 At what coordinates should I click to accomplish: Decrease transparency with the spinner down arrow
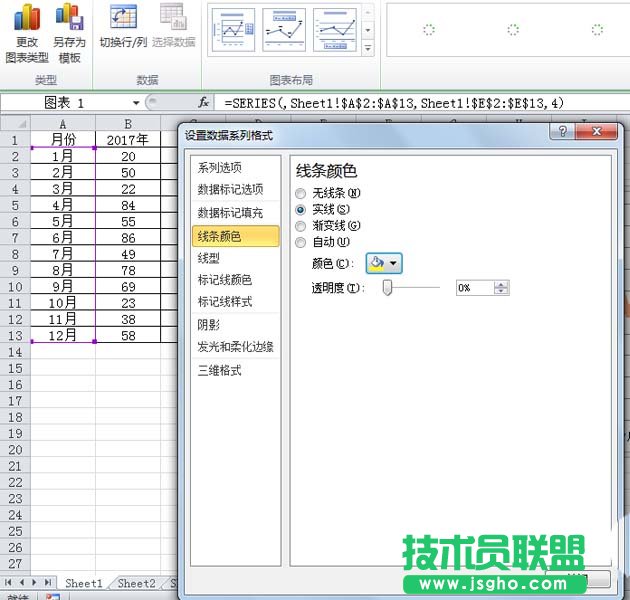coord(501,291)
